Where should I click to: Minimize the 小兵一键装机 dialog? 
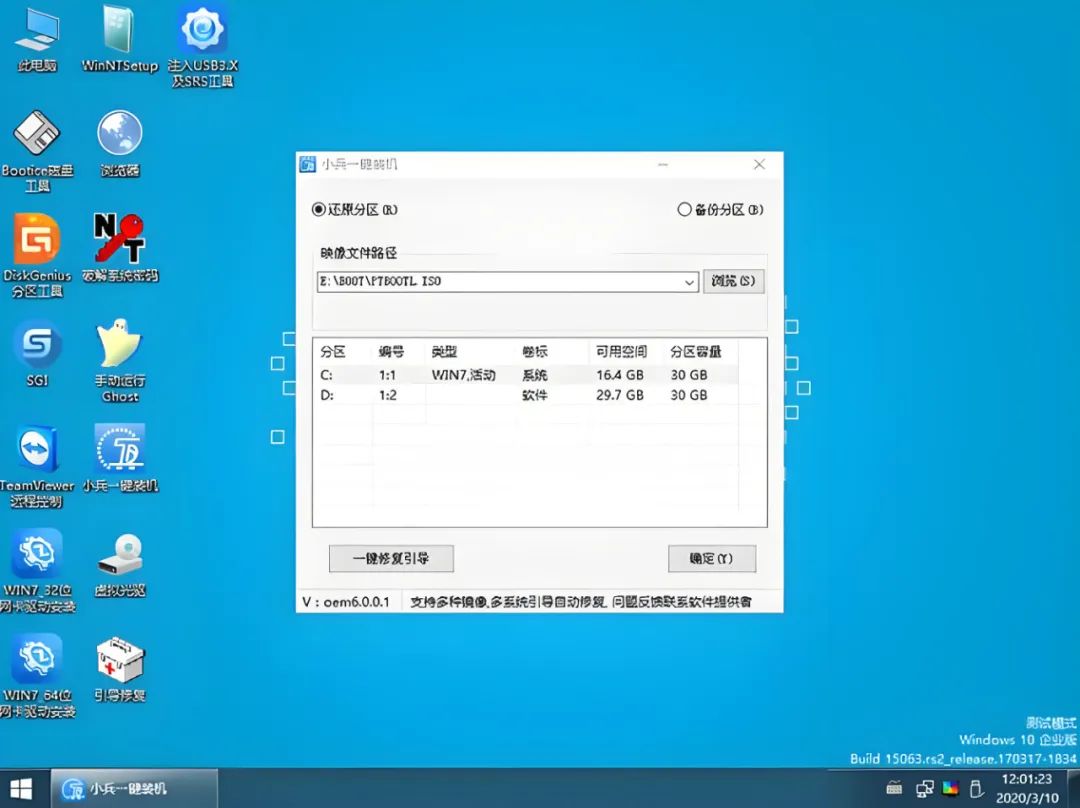[x=663, y=165]
